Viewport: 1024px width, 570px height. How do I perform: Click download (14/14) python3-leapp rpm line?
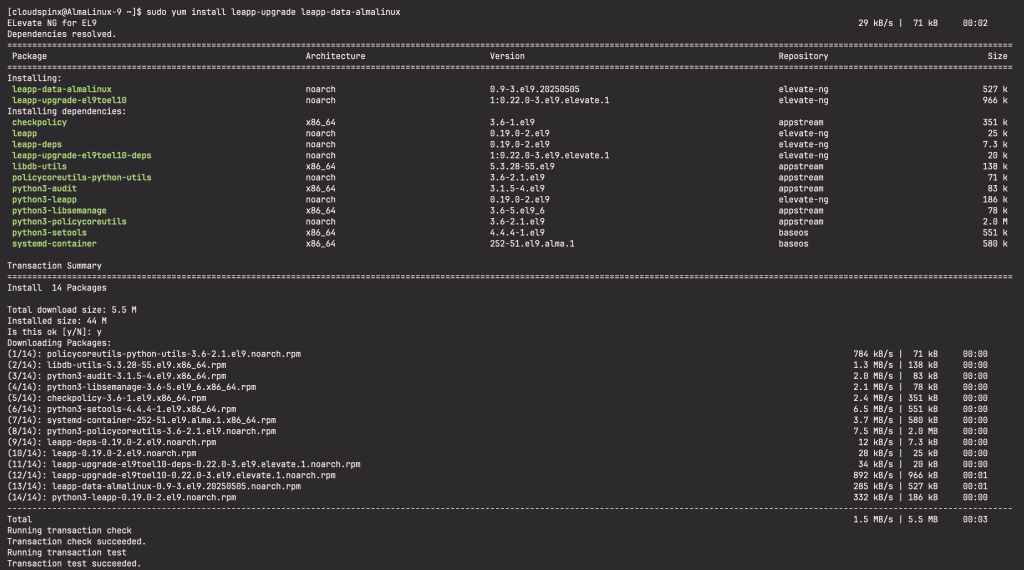121,498
